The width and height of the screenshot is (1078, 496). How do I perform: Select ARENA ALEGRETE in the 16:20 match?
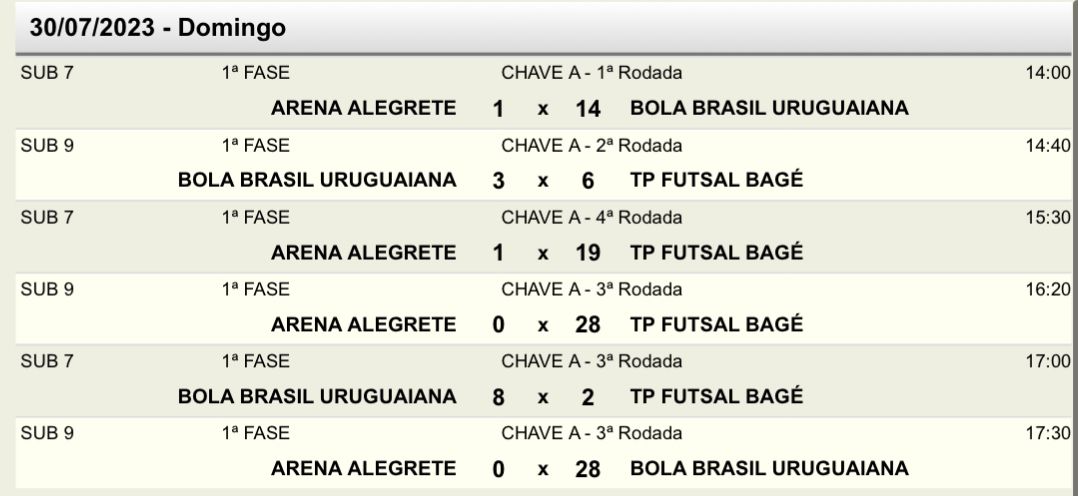coord(364,324)
